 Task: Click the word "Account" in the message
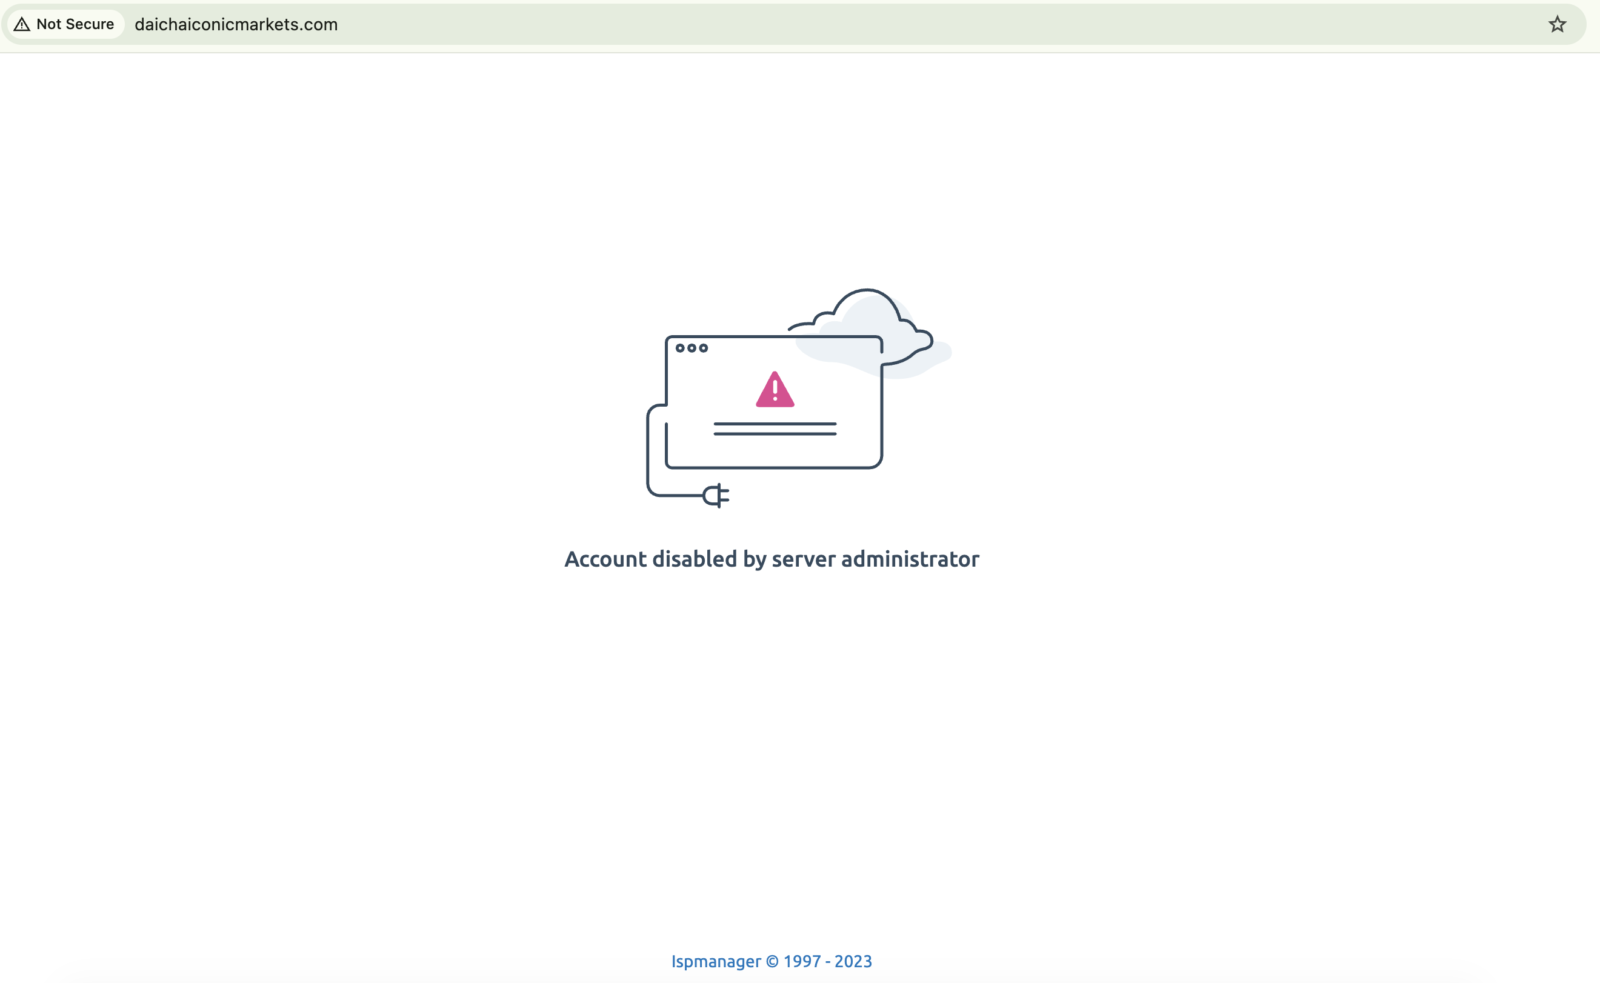pos(605,559)
